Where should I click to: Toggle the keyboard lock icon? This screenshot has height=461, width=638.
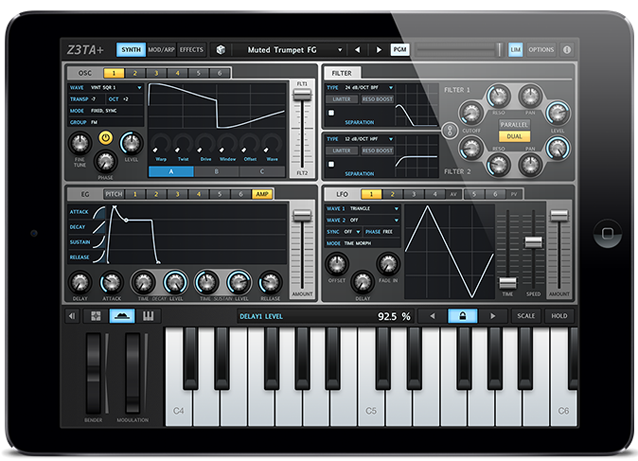tap(462, 316)
